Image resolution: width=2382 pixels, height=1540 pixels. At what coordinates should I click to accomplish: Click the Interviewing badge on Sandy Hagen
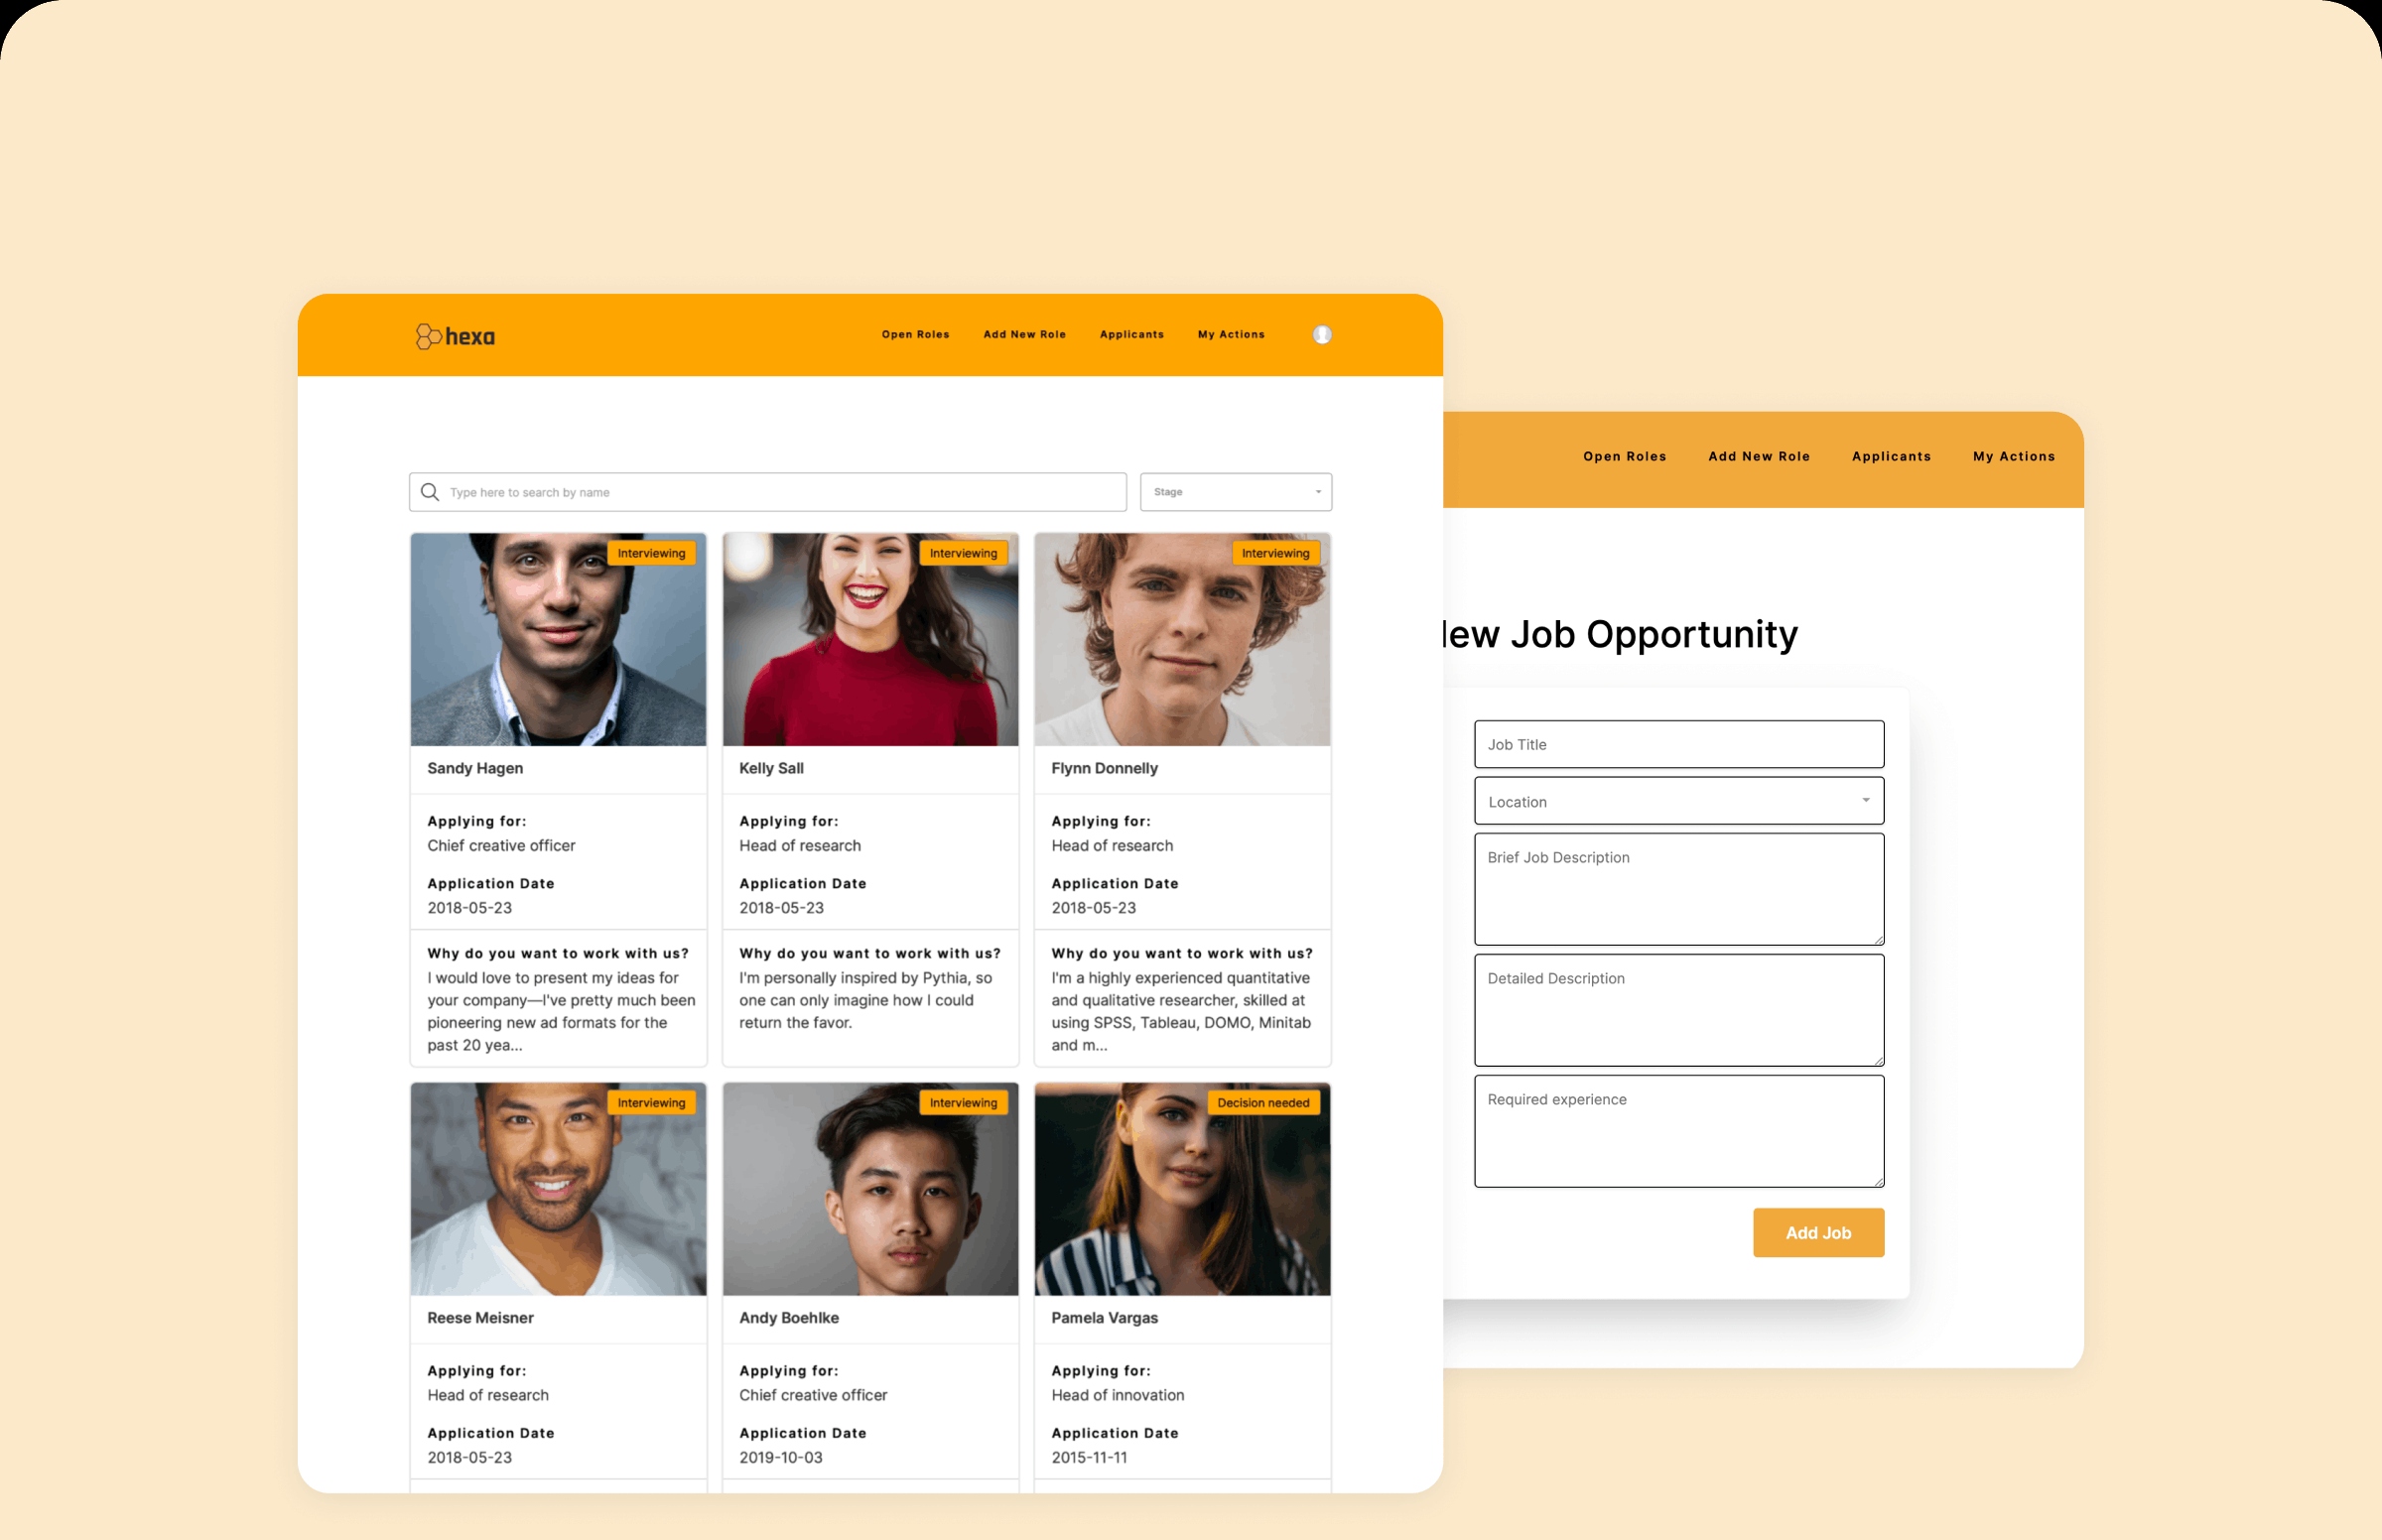pos(651,552)
